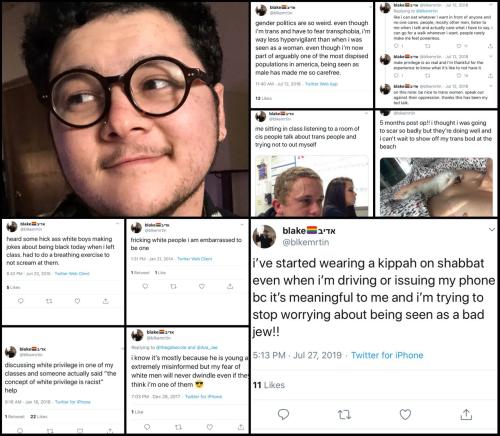
Task: Reply to the 'hick ass white boys' tweet
Action: coord(21,301)
